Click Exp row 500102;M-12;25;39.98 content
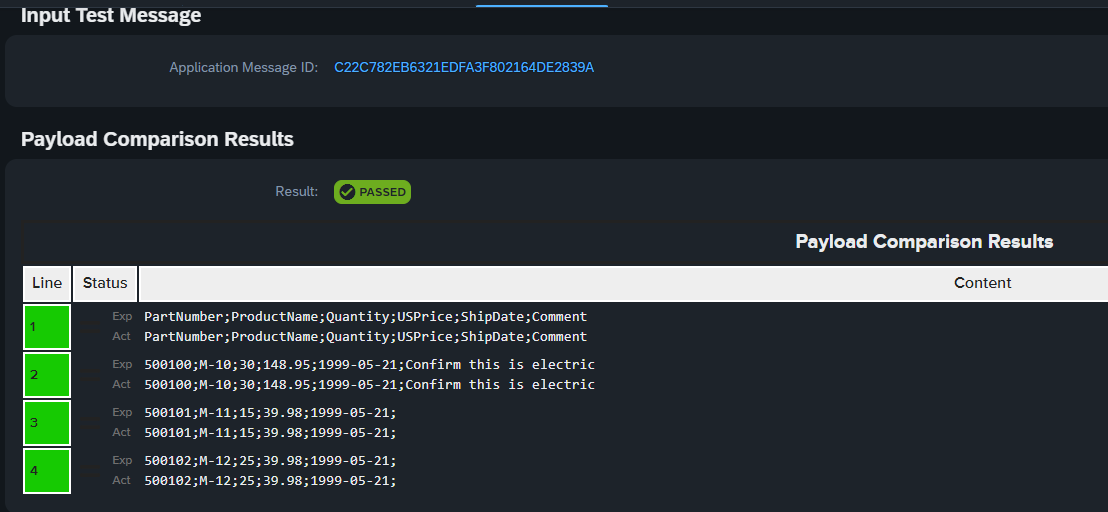 (x=271, y=460)
